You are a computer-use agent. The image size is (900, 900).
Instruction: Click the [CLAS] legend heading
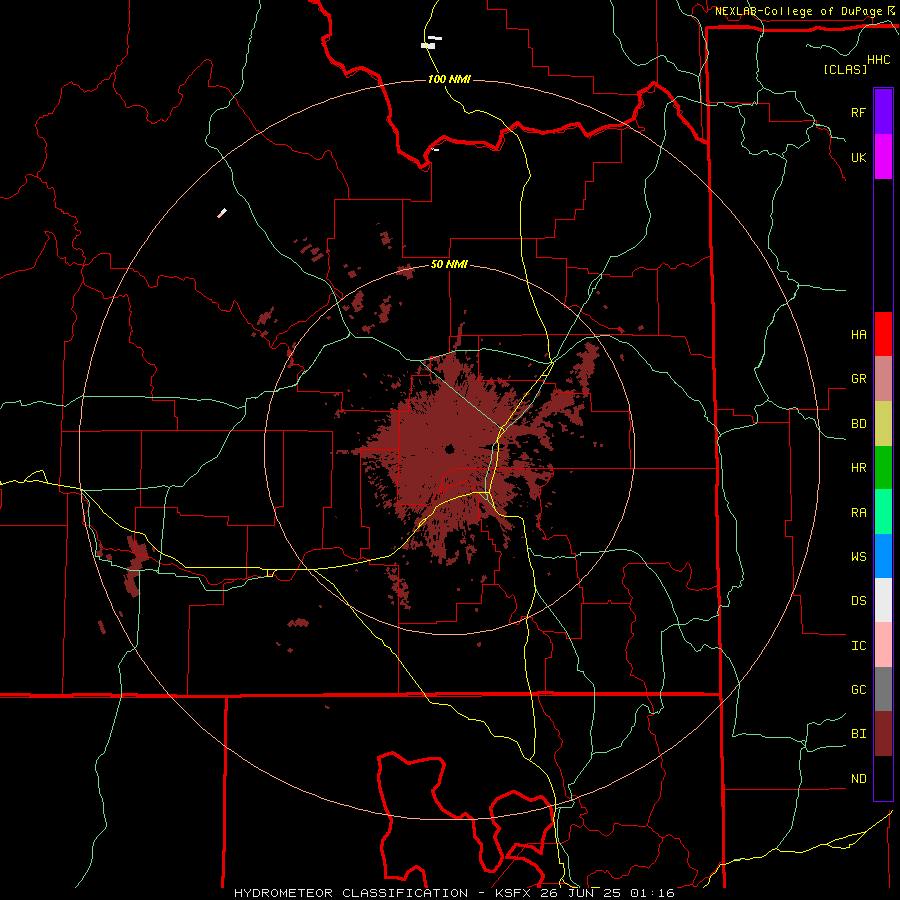click(x=845, y=69)
